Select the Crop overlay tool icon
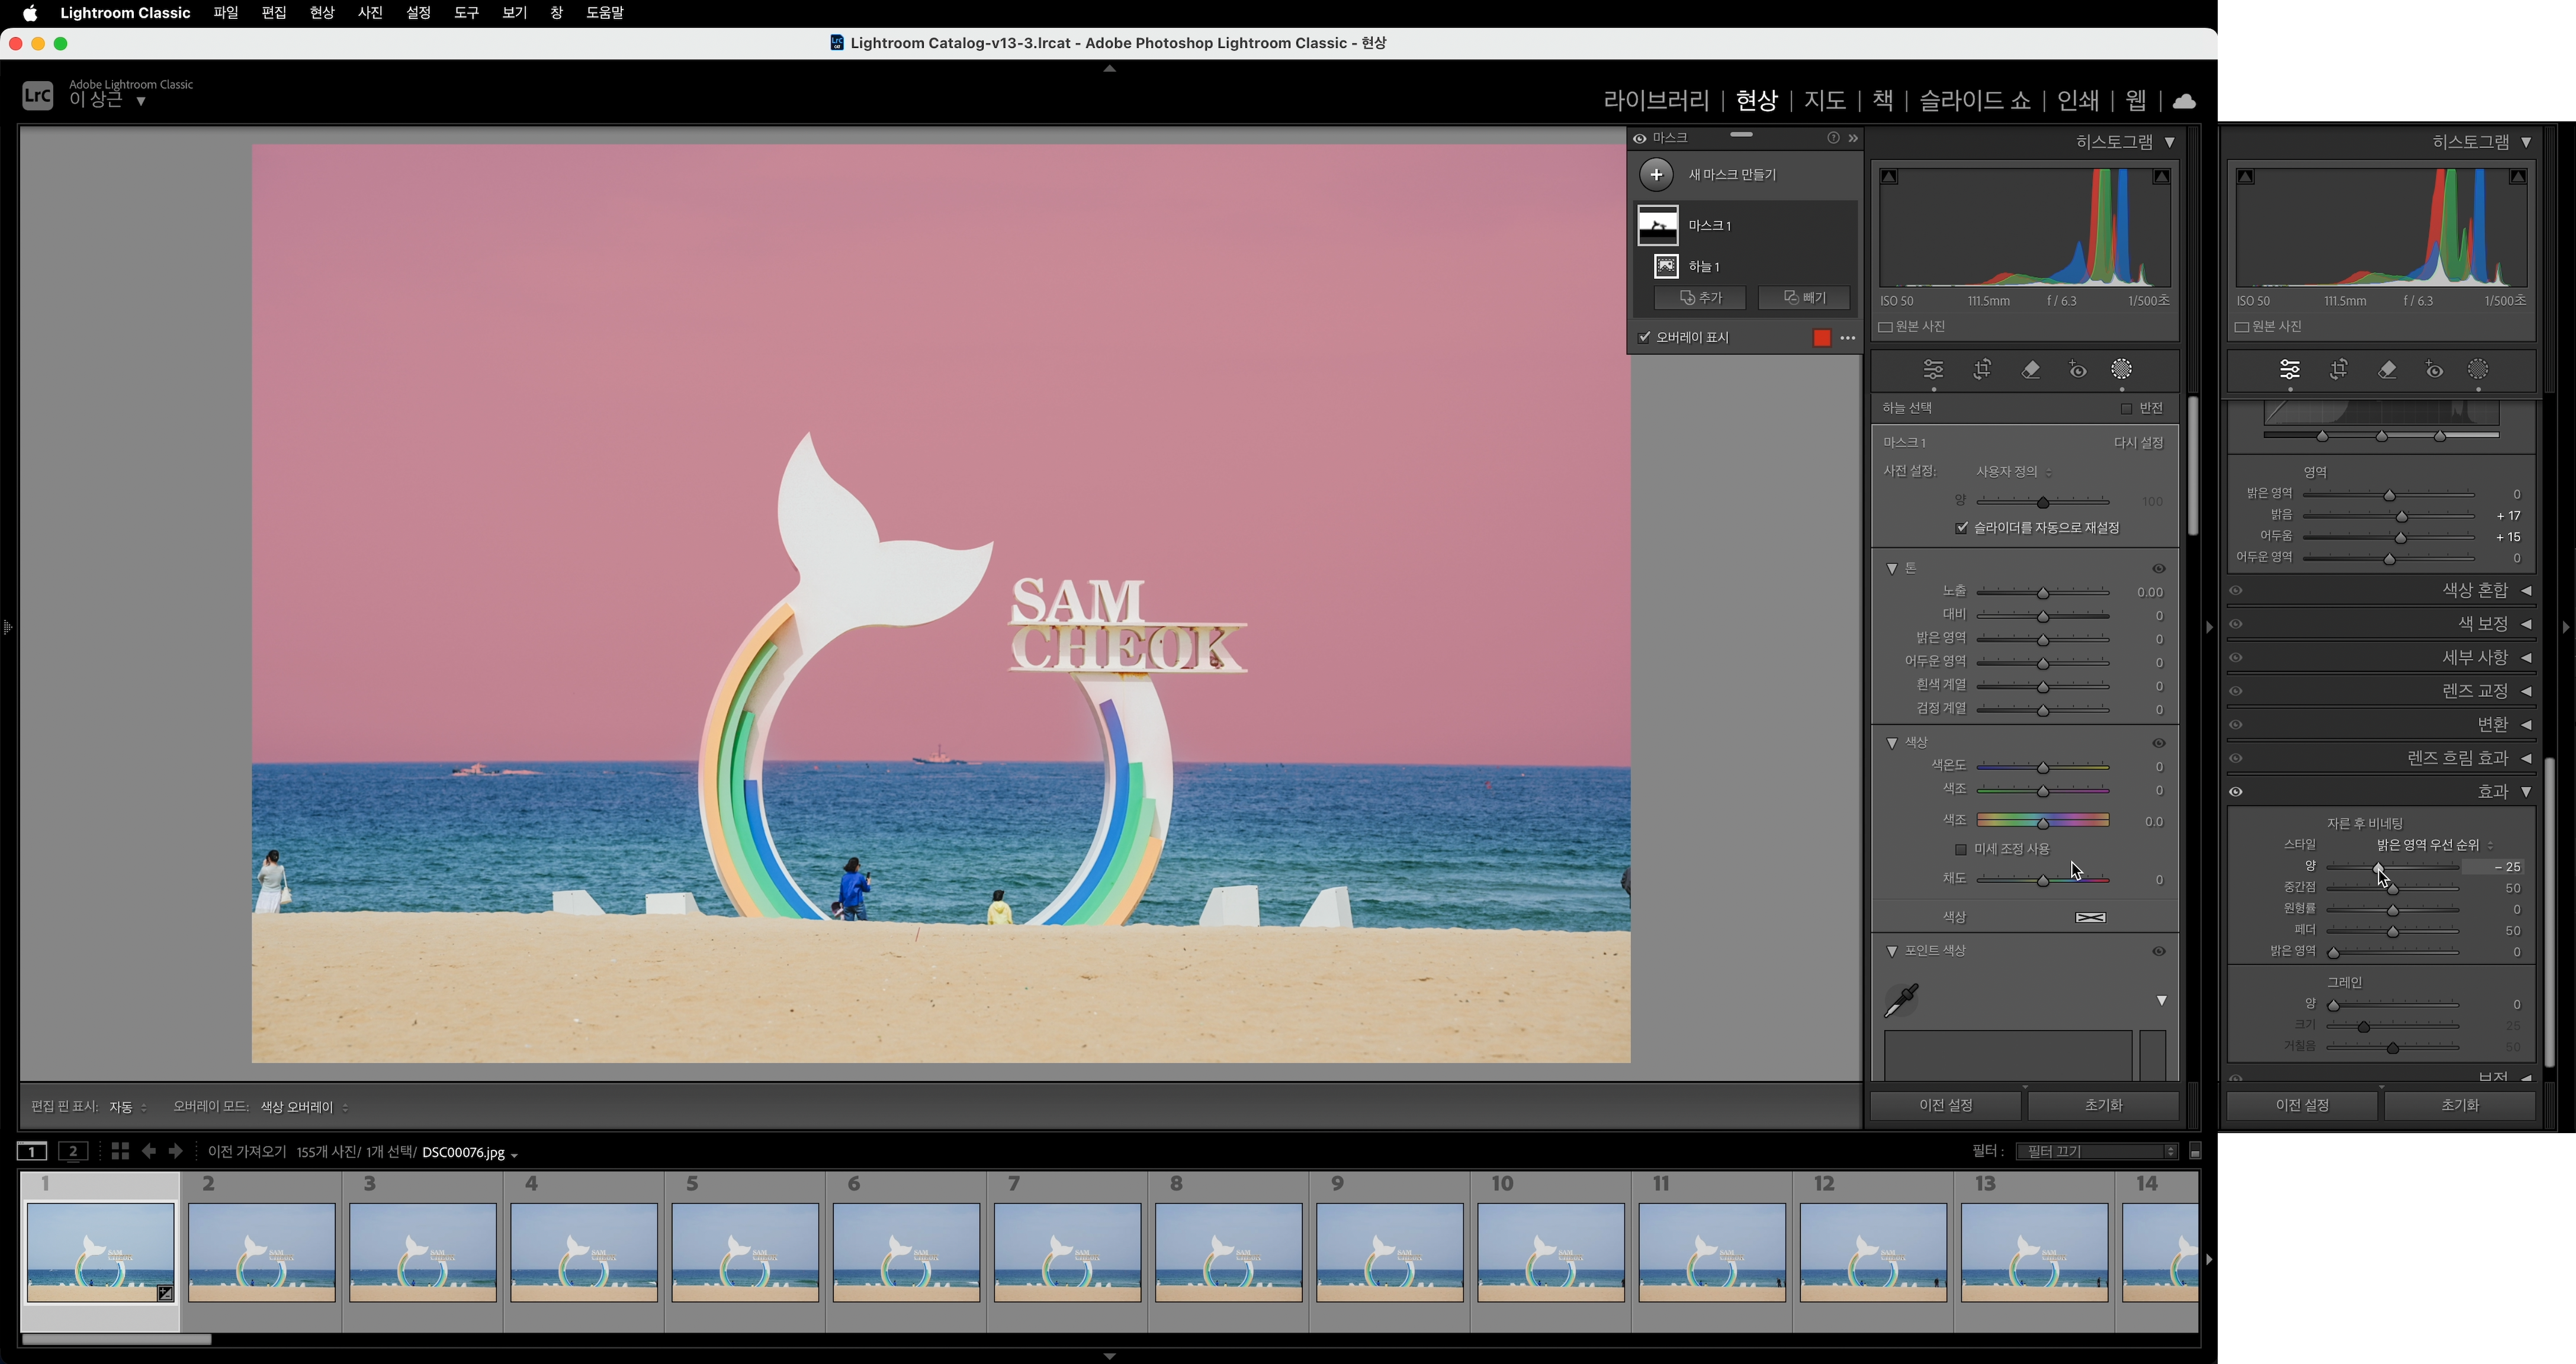2576x1364 pixels. click(1982, 370)
